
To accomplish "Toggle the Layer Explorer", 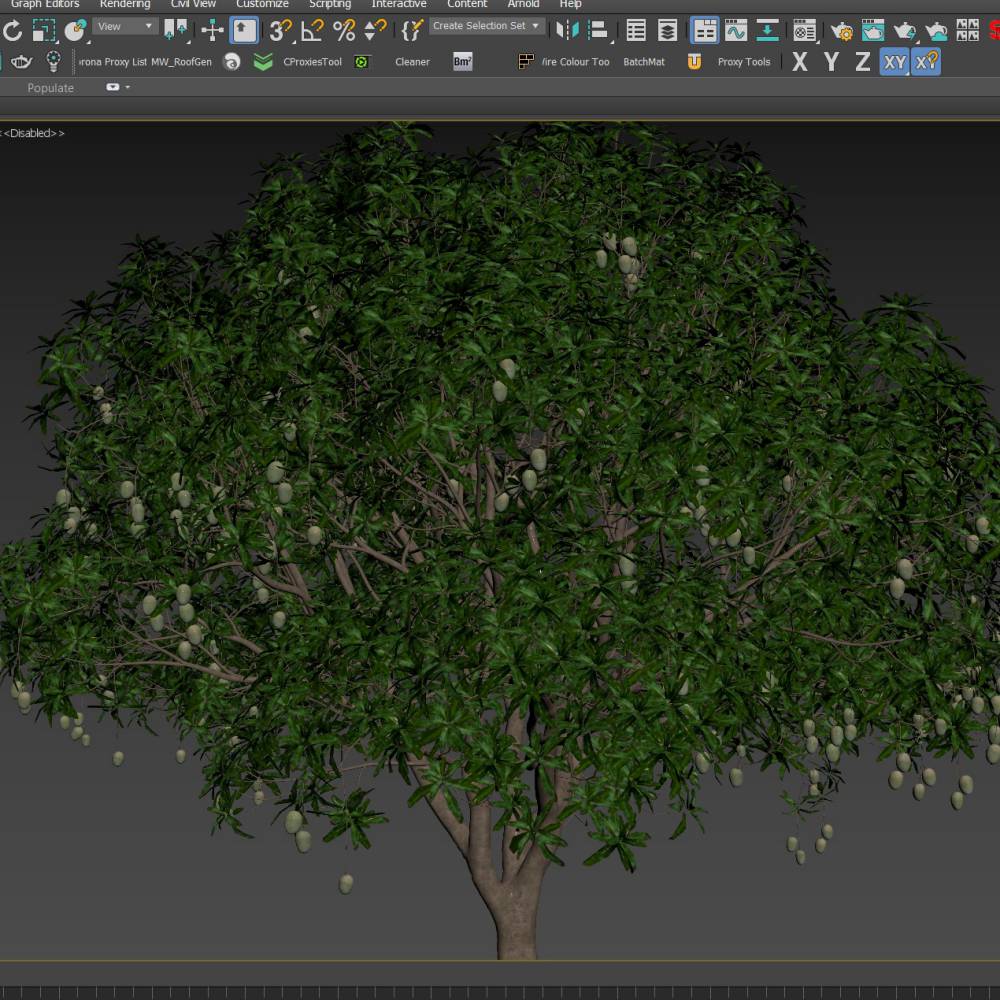I will click(x=667, y=30).
